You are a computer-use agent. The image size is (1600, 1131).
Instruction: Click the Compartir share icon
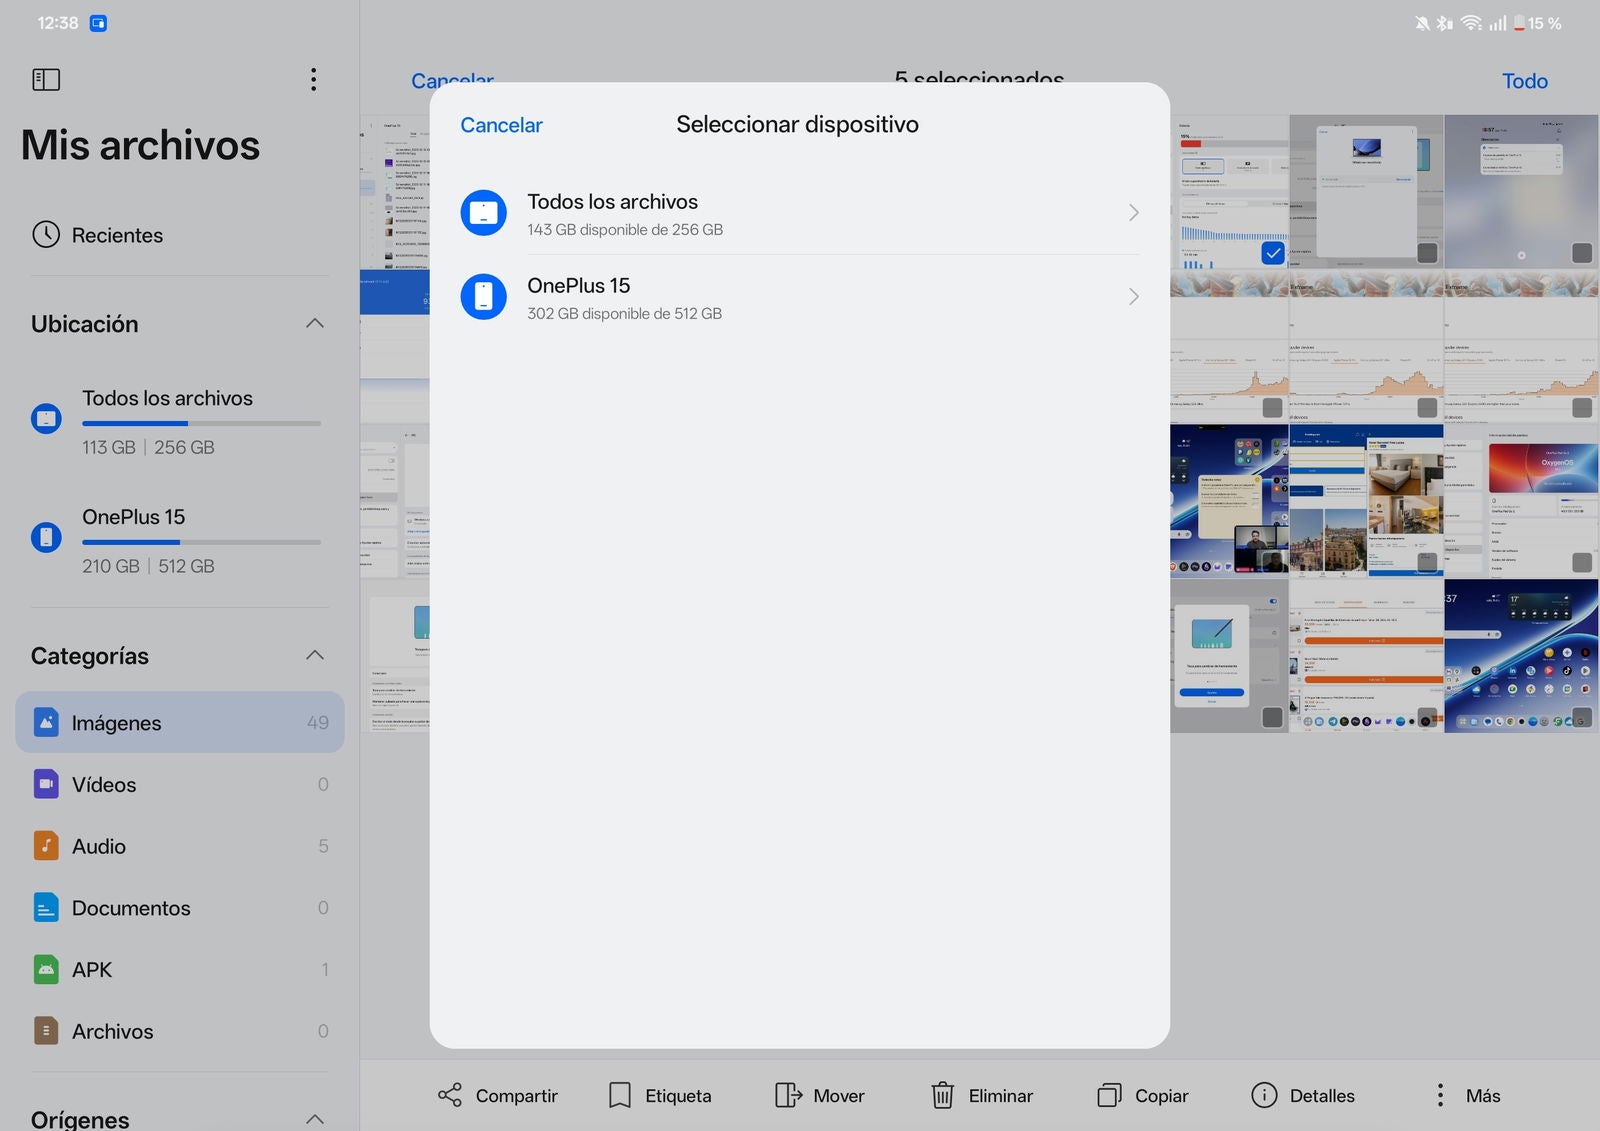[x=450, y=1095]
